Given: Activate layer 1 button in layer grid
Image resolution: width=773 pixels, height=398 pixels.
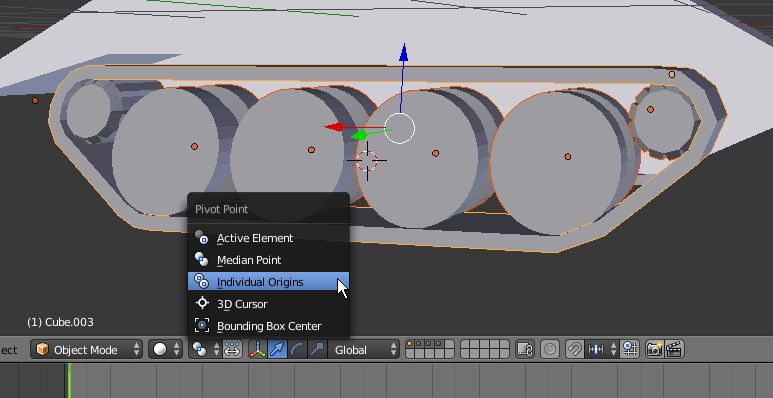Looking at the screenshot, I should tap(410, 344).
